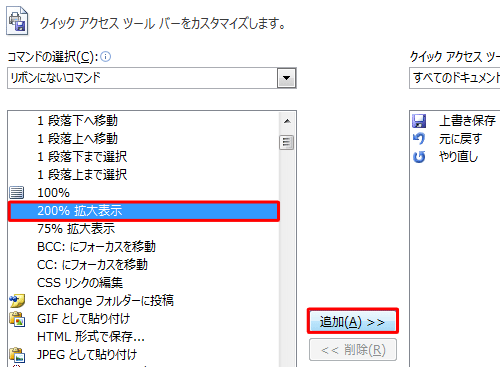This screenshot has width=500, height=367.
Task: Open the すべてのドキュメント combo box
Action: pyautogui.click(x=455, y=78)
